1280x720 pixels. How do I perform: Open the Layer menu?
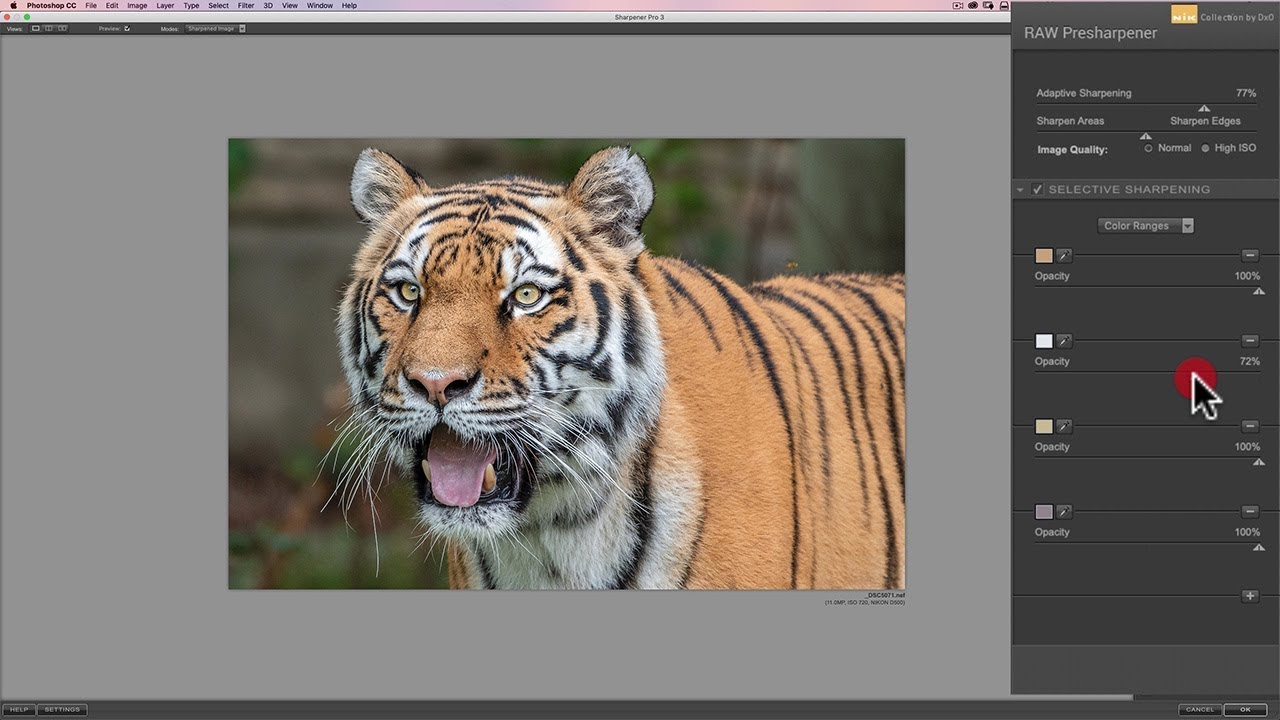tap(165, 5)
